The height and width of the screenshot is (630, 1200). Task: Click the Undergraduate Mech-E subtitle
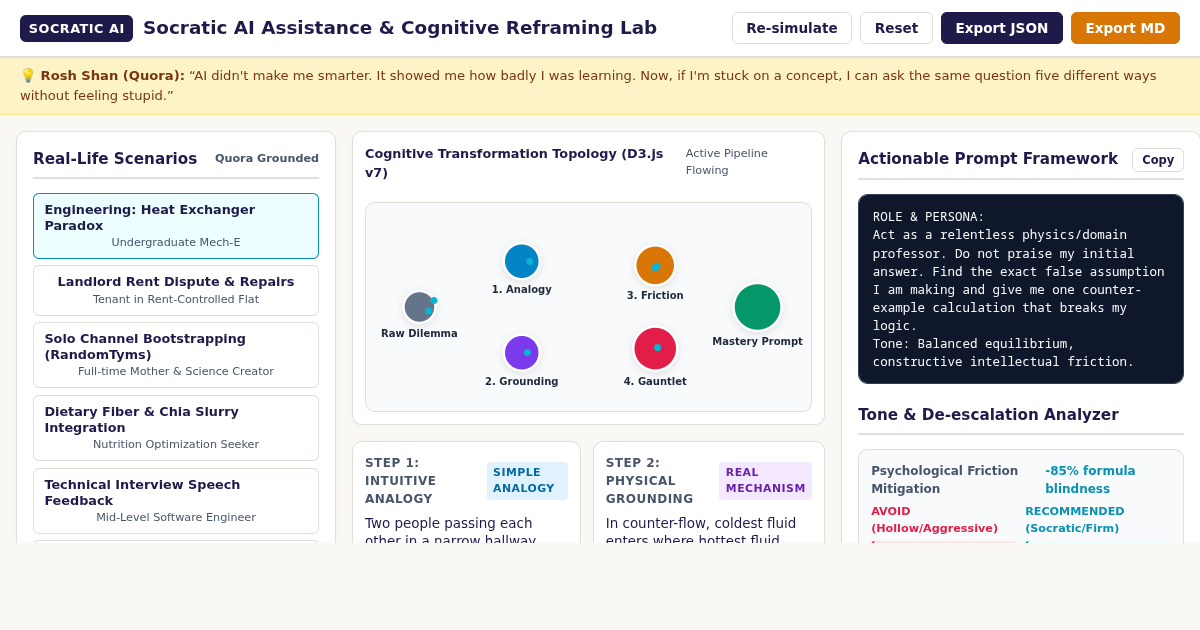point(176,243)
